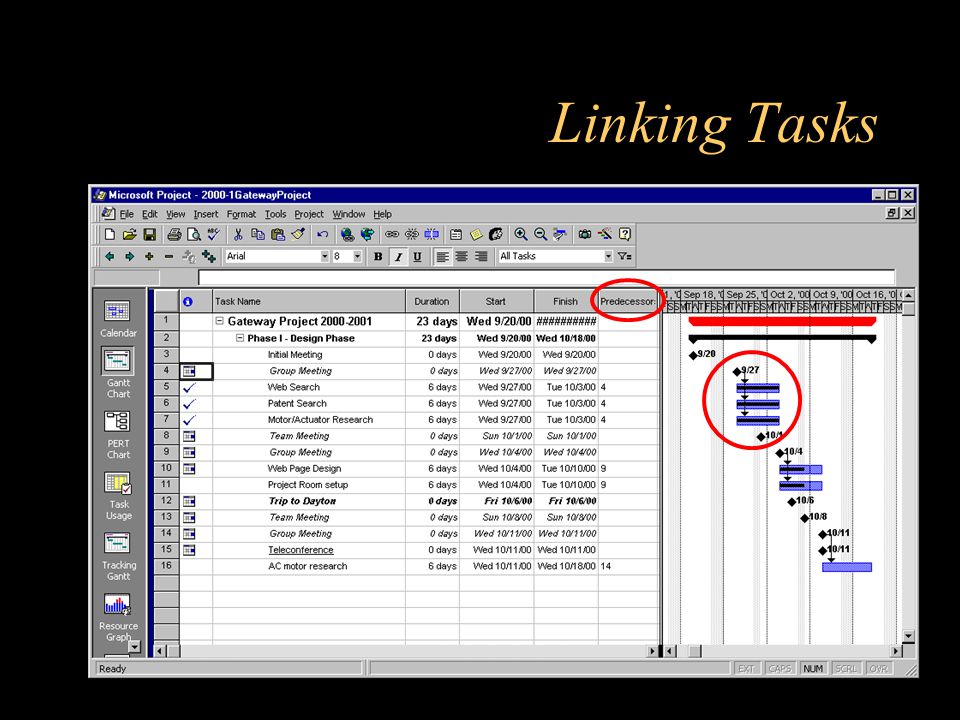Select the Format Painter brush icon
The width and height of the screenshot is (960, 720).
[298, 234]
